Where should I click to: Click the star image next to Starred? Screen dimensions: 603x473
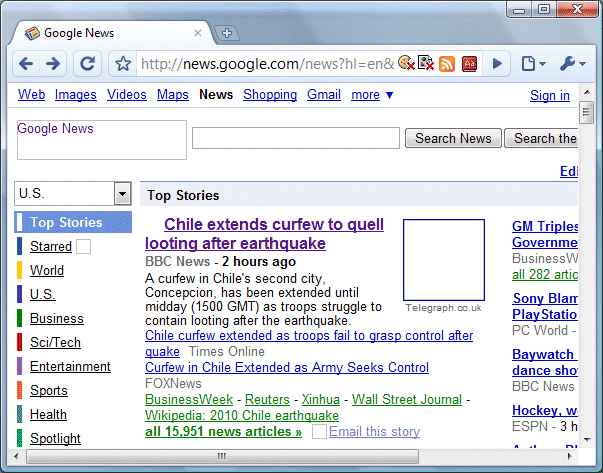(83, 246)
